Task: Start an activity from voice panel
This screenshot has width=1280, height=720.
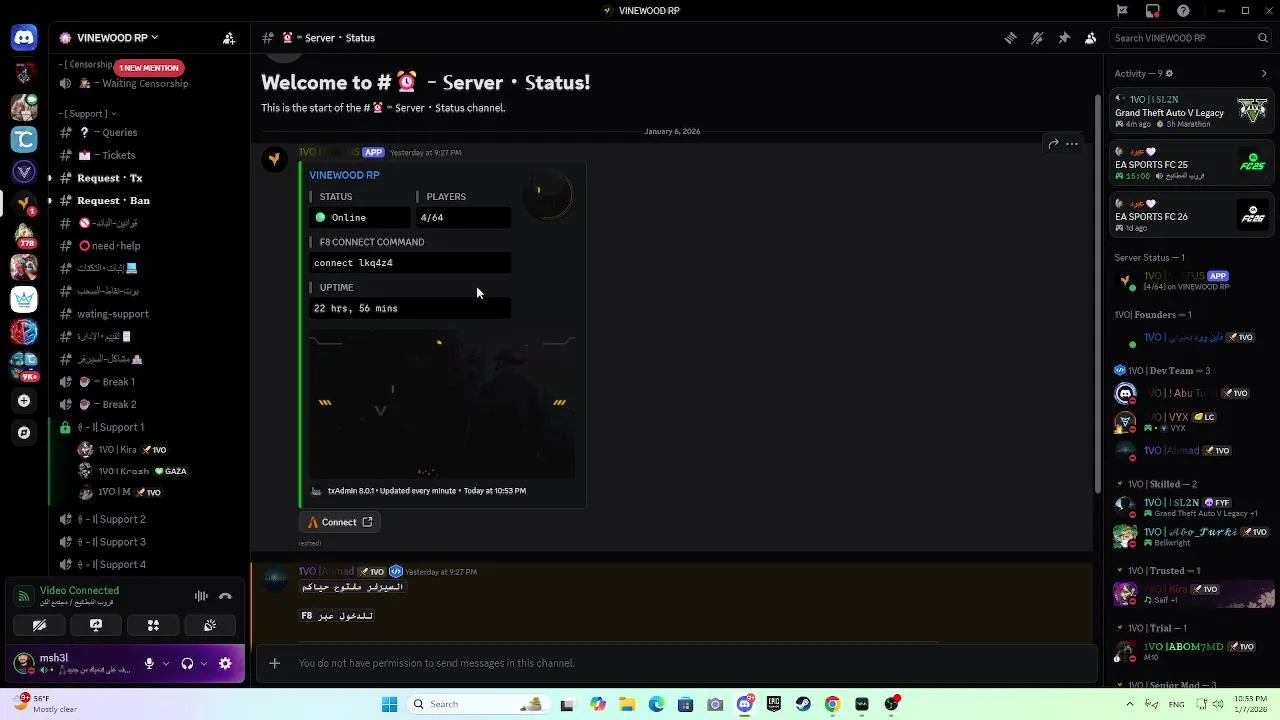Action: click(153, 625)
